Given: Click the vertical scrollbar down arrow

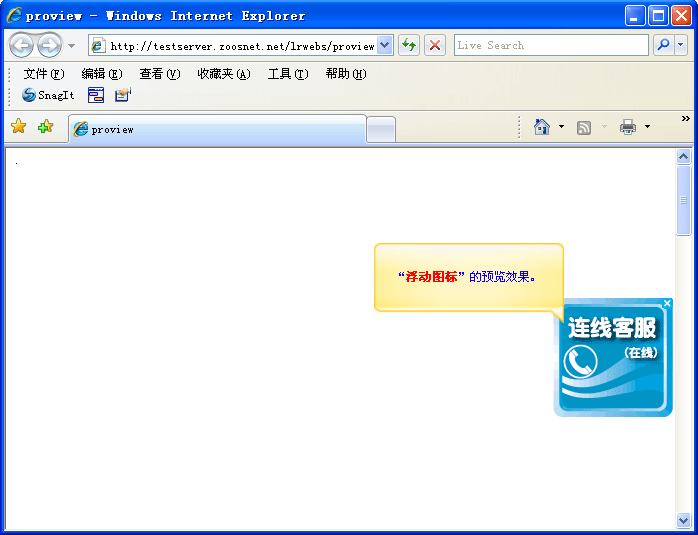Looking at the screenshot, I should 684,520.
